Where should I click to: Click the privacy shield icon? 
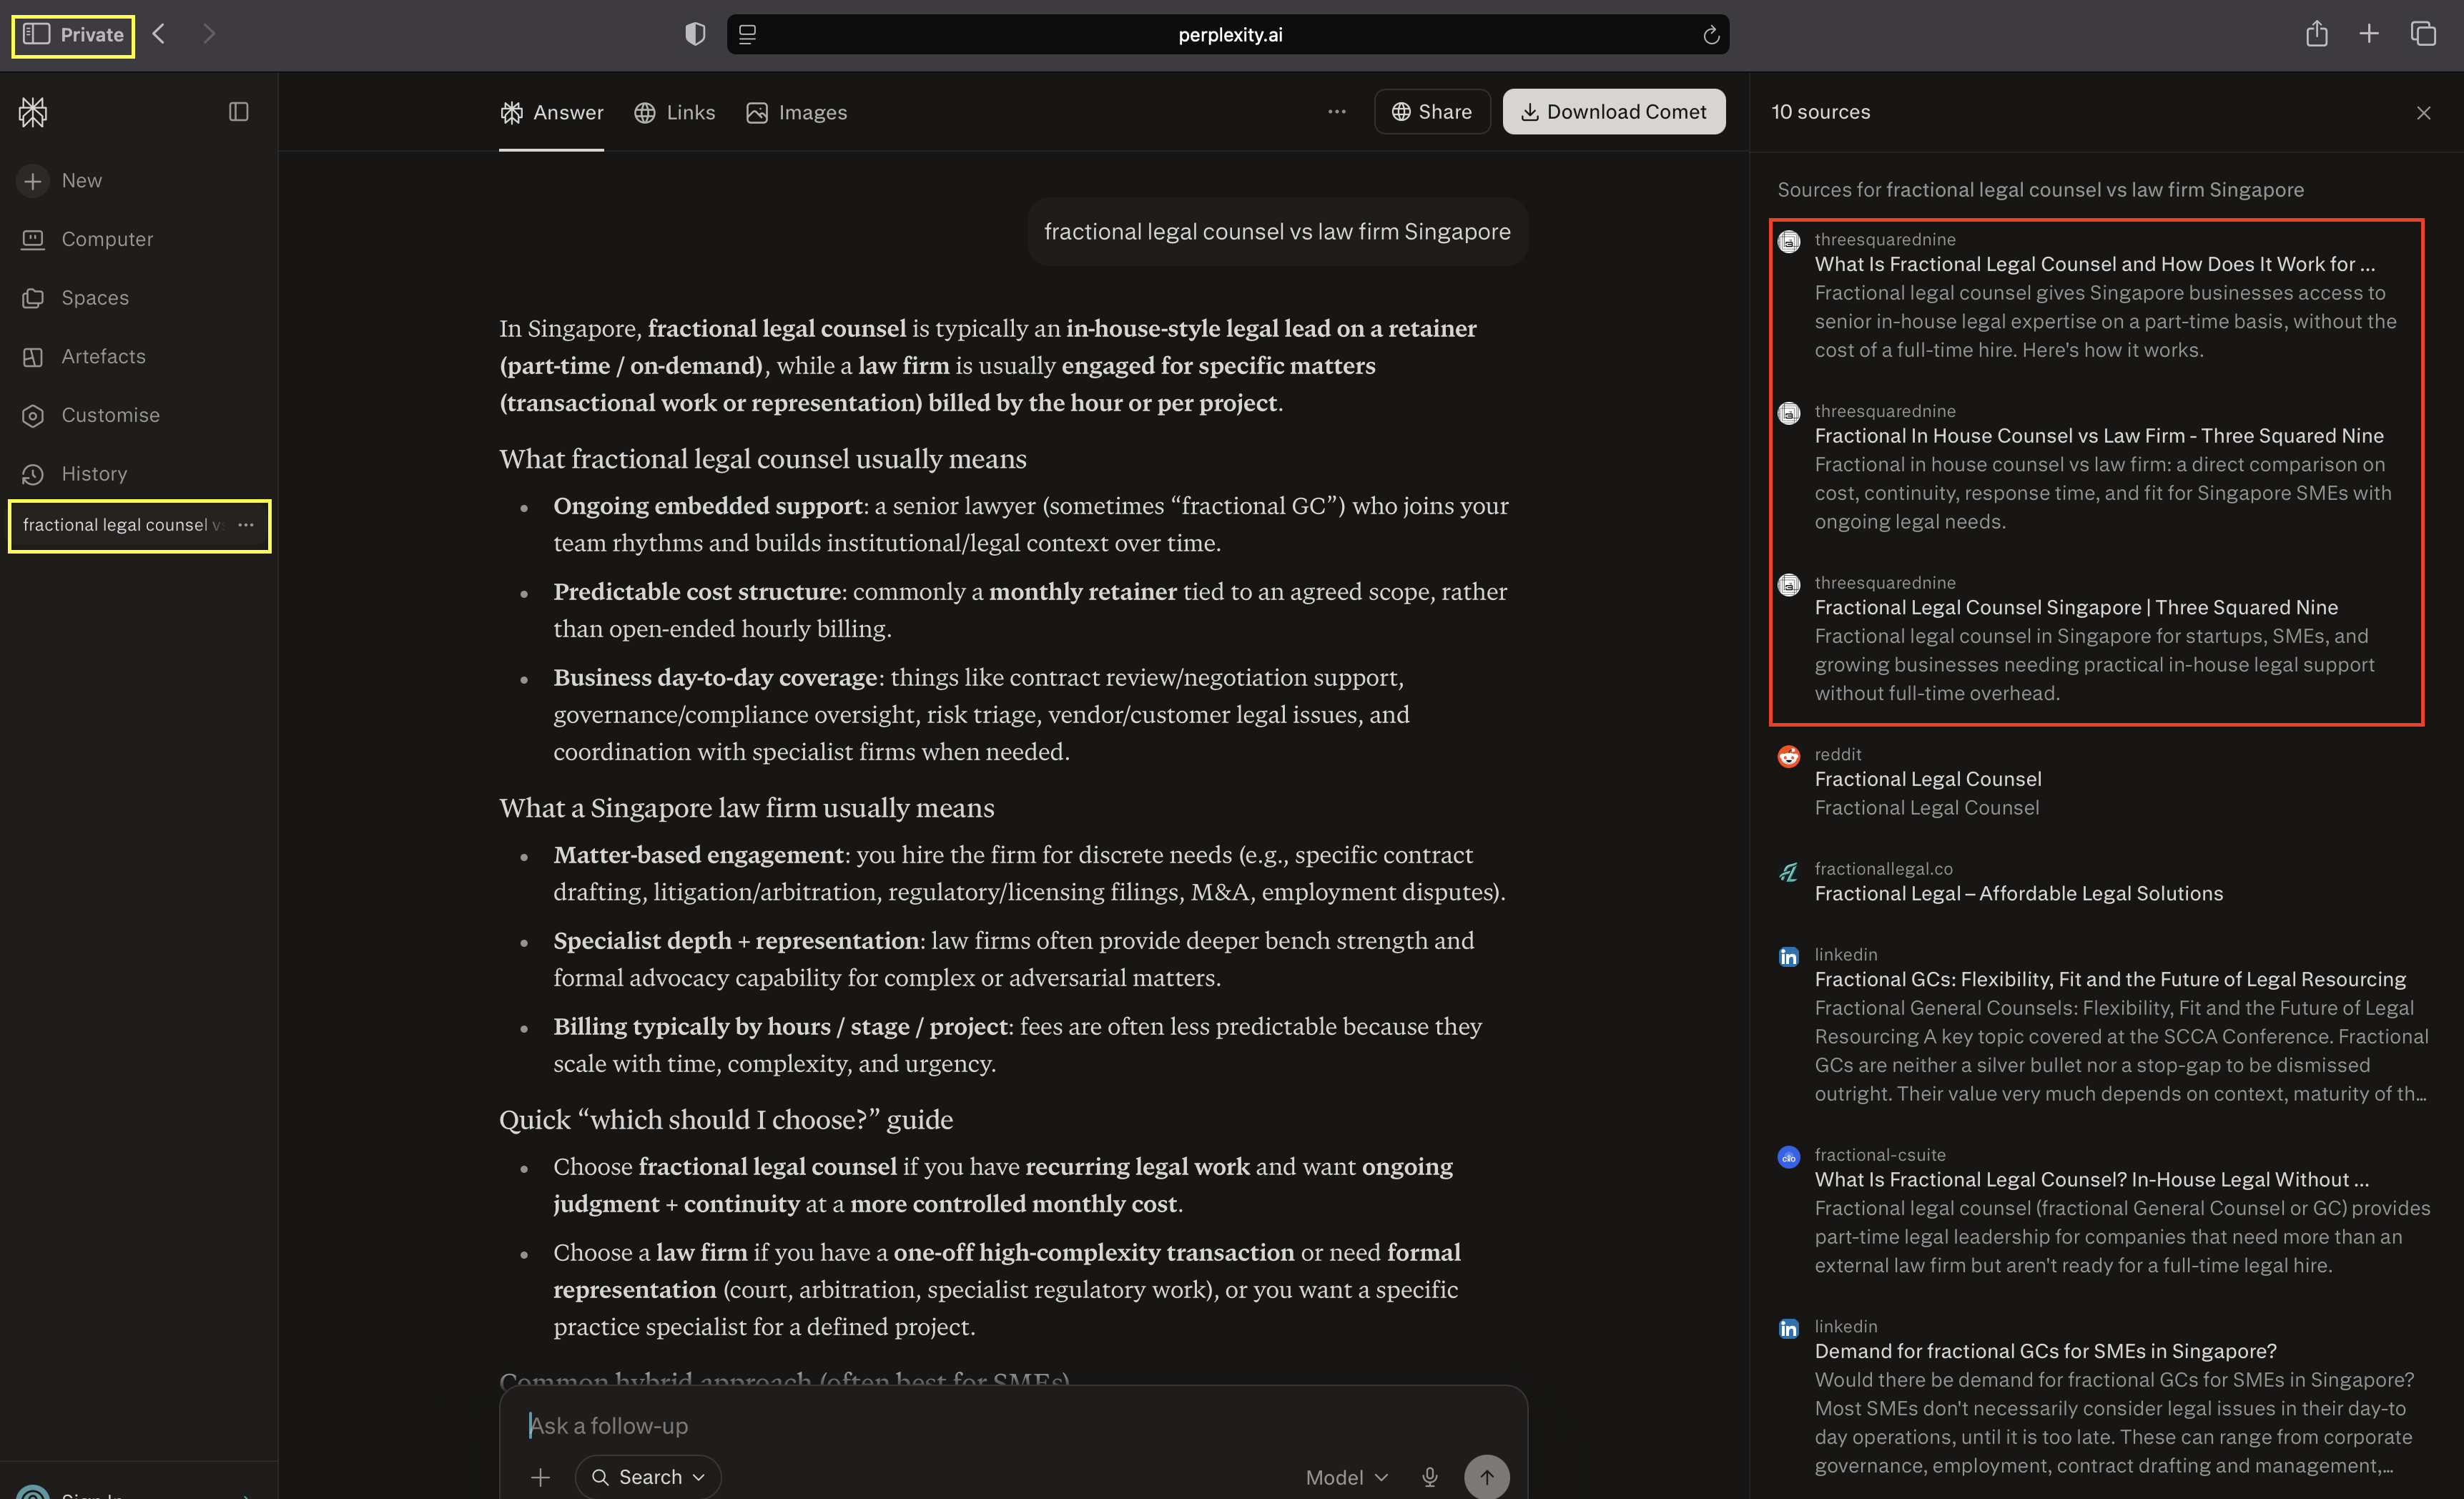695,34
